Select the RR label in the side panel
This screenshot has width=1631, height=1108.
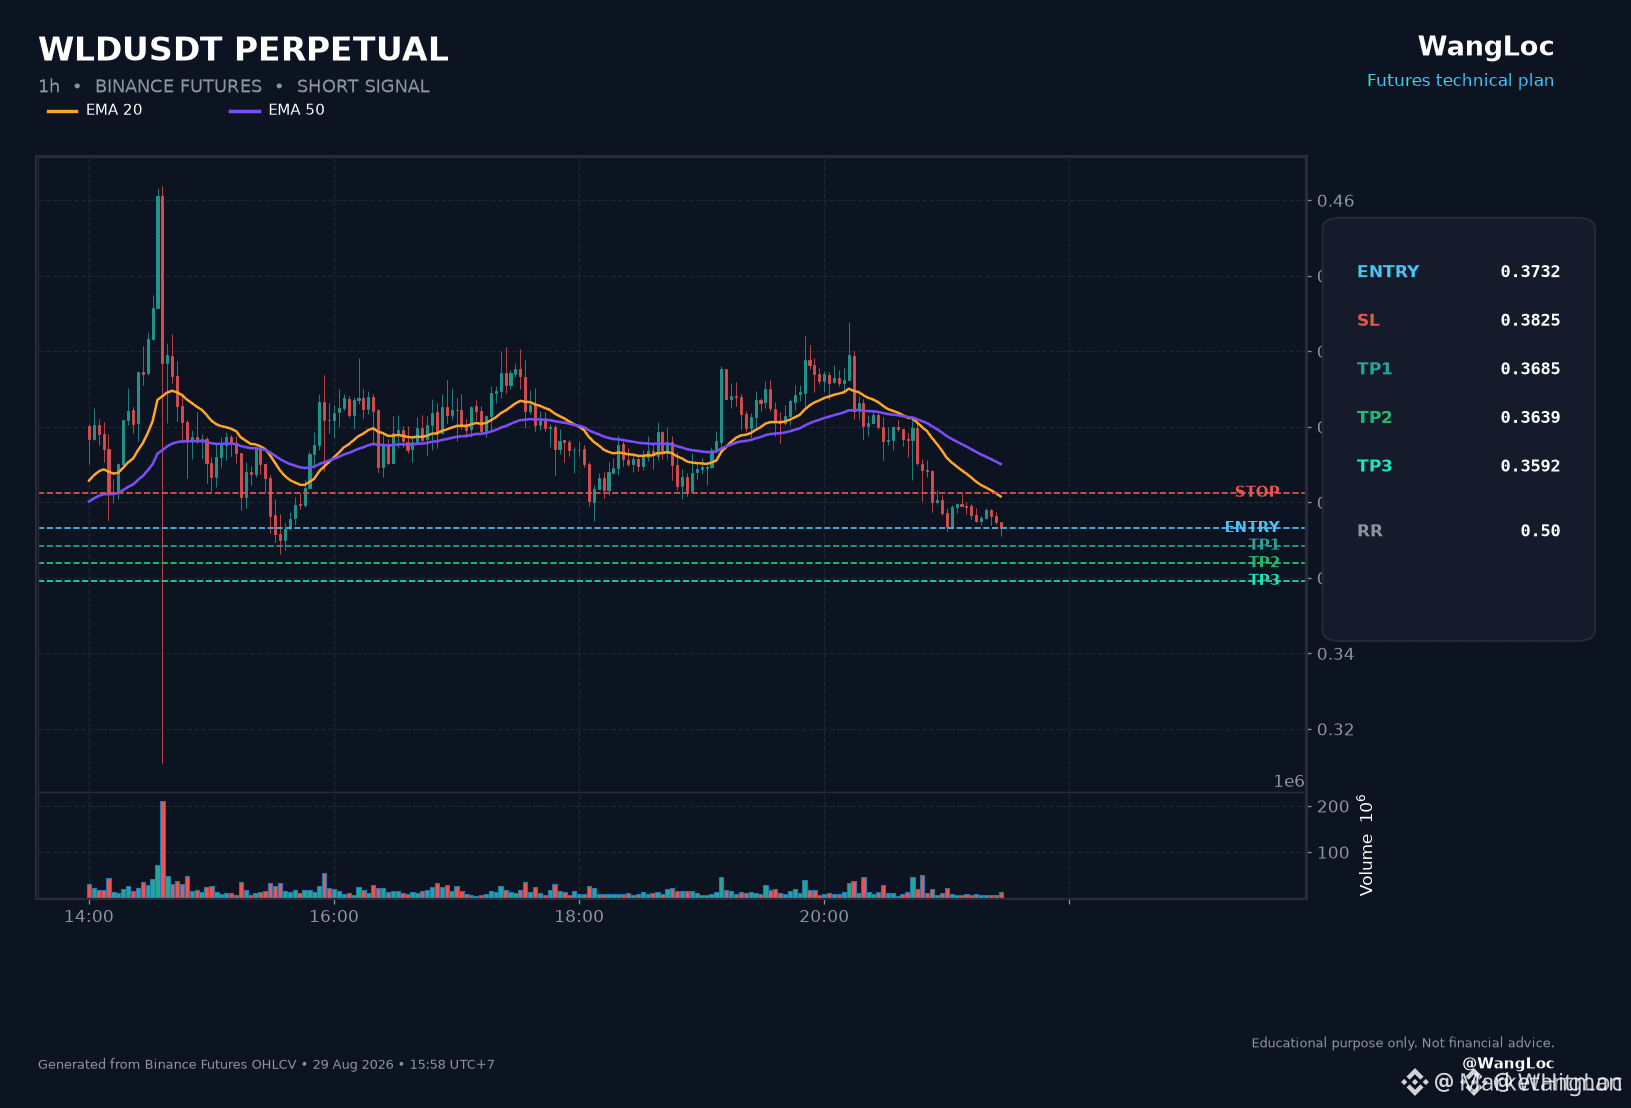tap(1370, 530)
